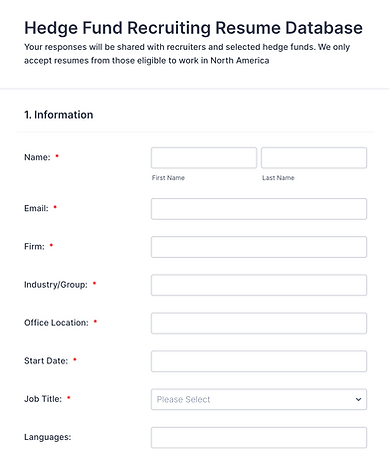The image size is (389, 456).
Task: Click the Office Location label
Action: [x=56, y=323]
